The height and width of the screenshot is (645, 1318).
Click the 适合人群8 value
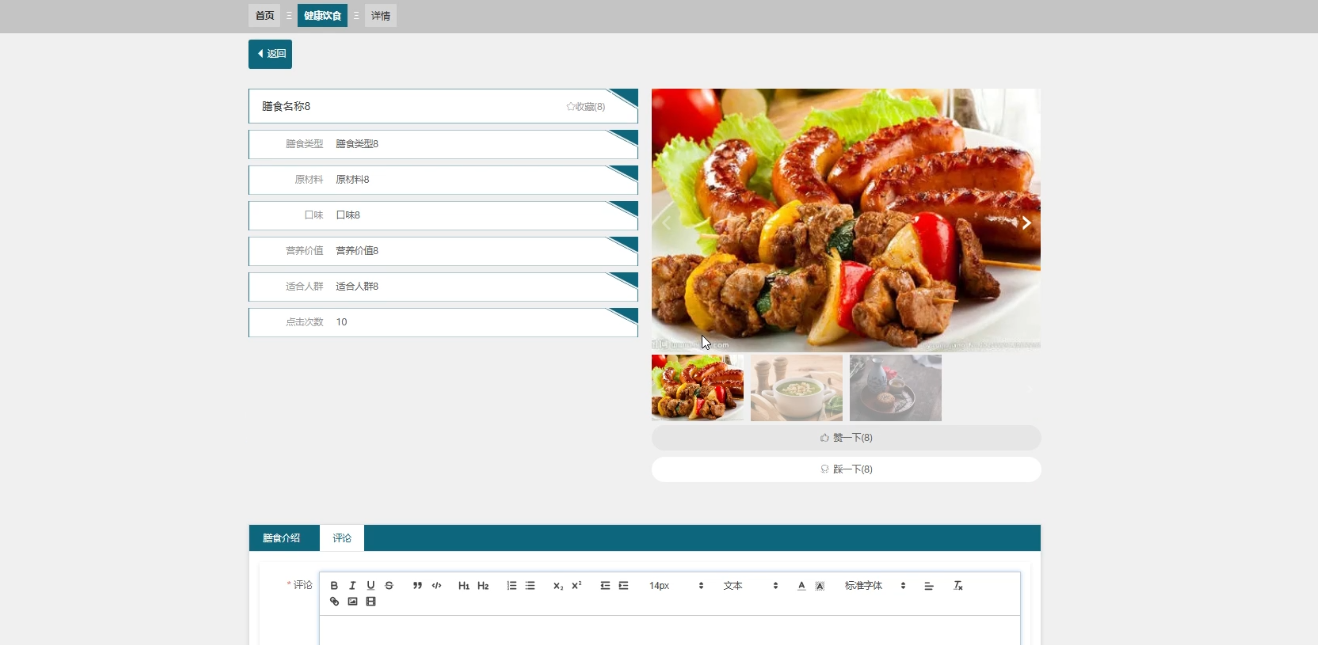[357, 287]
